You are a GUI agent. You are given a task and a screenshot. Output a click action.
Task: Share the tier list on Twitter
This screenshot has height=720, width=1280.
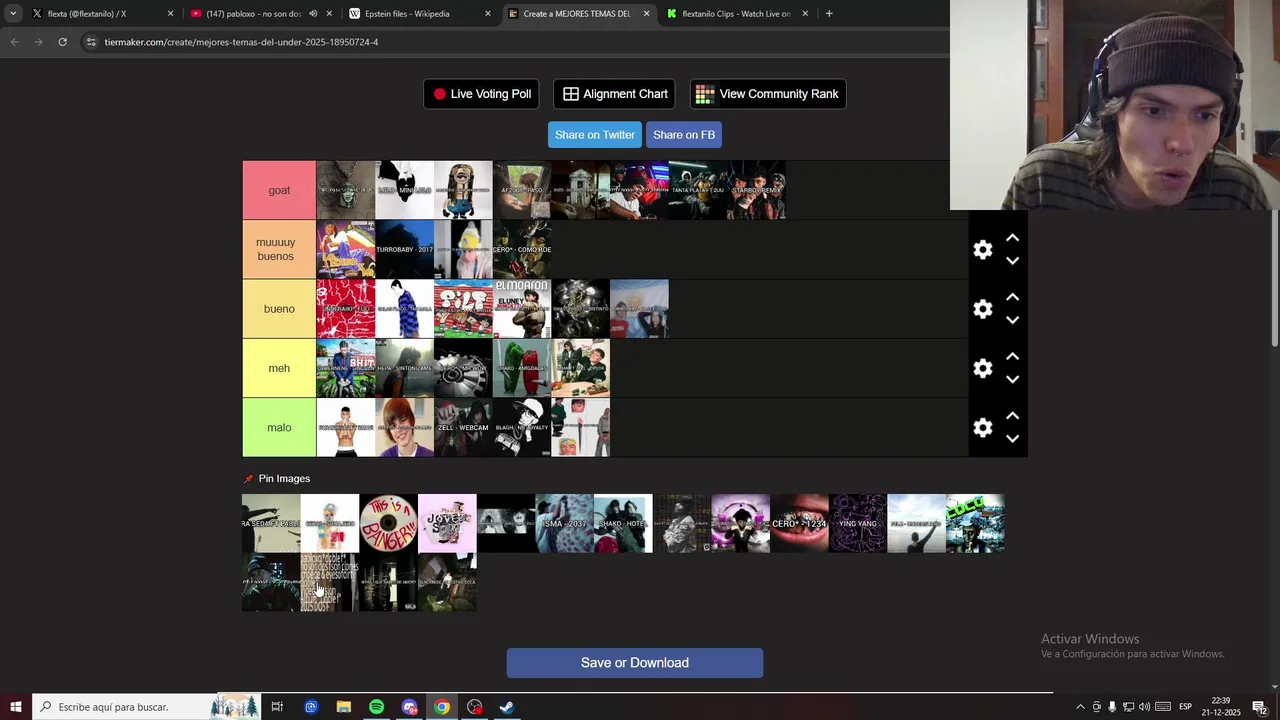[595, 135]
